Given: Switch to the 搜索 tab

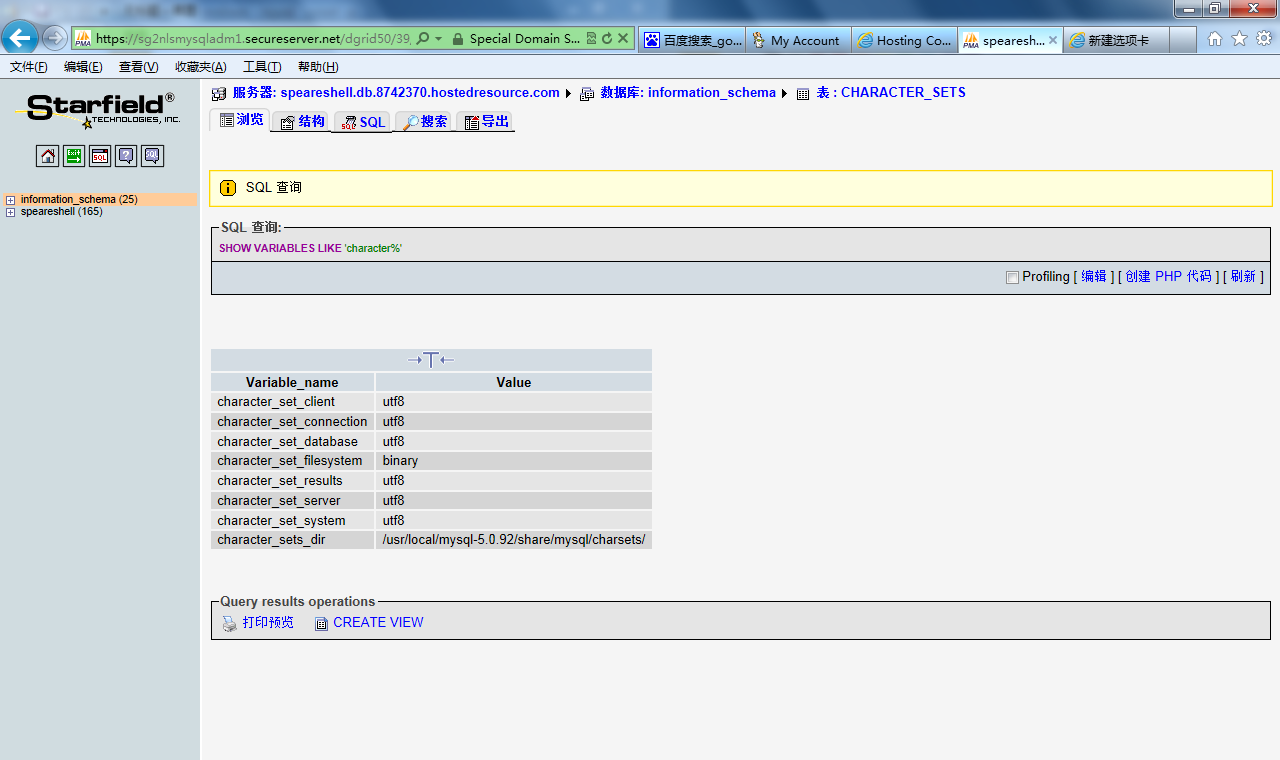Looking at the screenshot, I should [424, 121].
